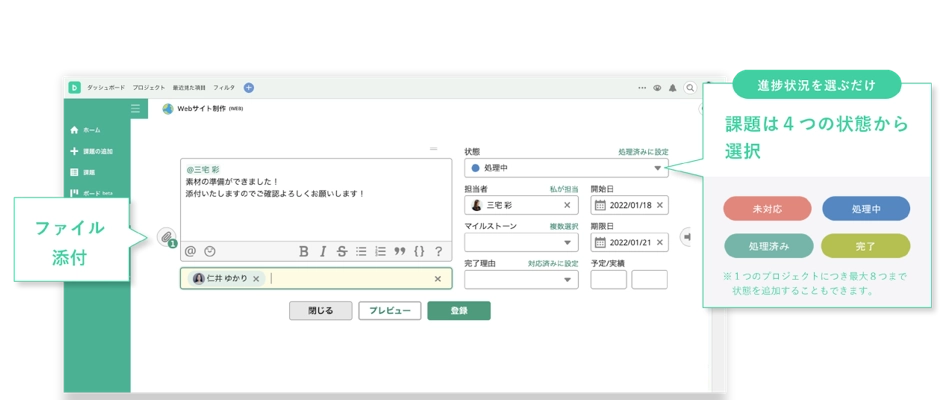Open the emoji picker icon
Viewport: 943px width, 400px height.
point(210,251)
